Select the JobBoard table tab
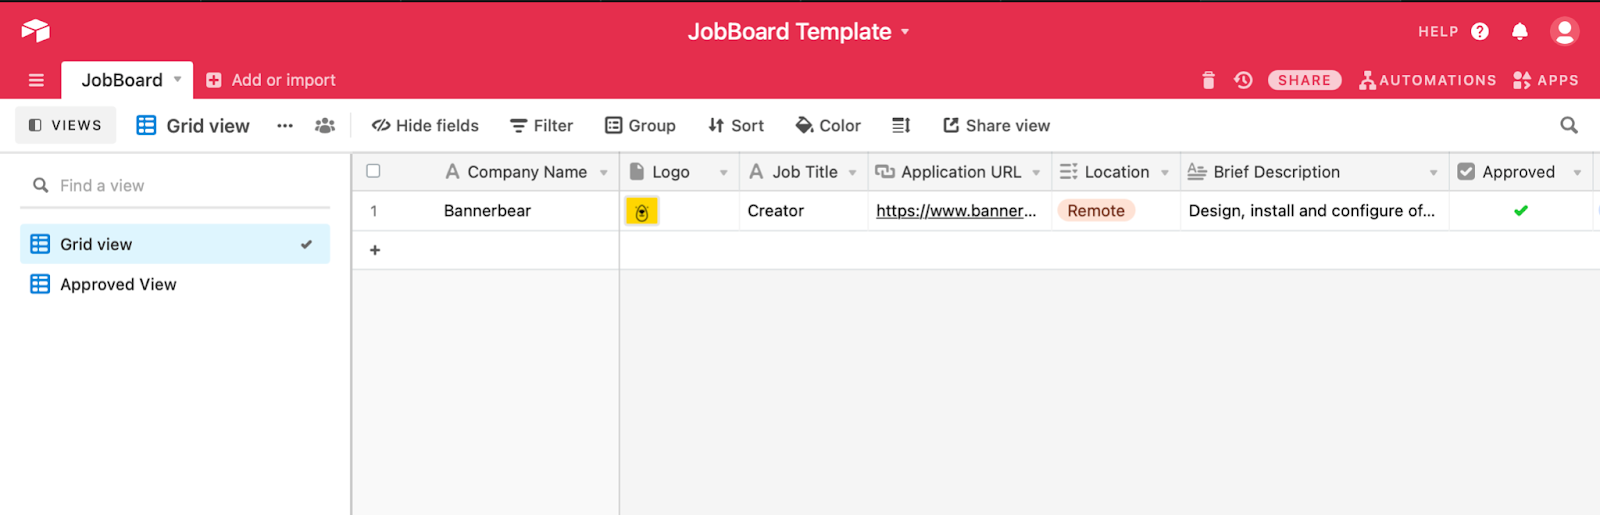This screenshot has width=1600, height=515. (122, 80)
